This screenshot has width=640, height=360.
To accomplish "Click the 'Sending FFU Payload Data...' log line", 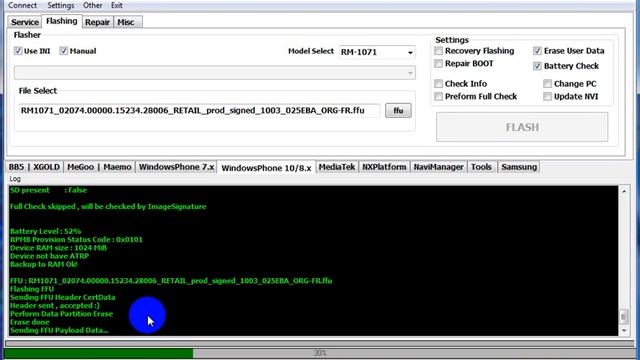I will click(59, 330).
